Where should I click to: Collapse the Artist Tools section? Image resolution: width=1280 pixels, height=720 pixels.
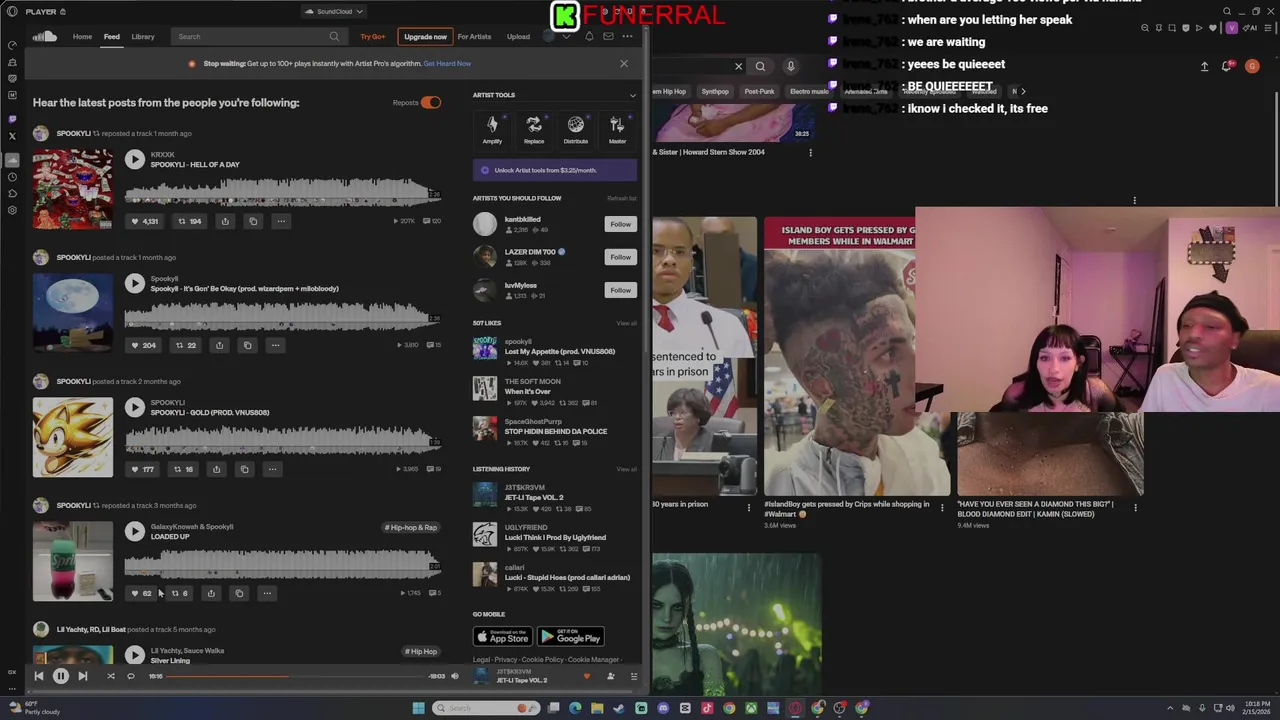(632, 95)
